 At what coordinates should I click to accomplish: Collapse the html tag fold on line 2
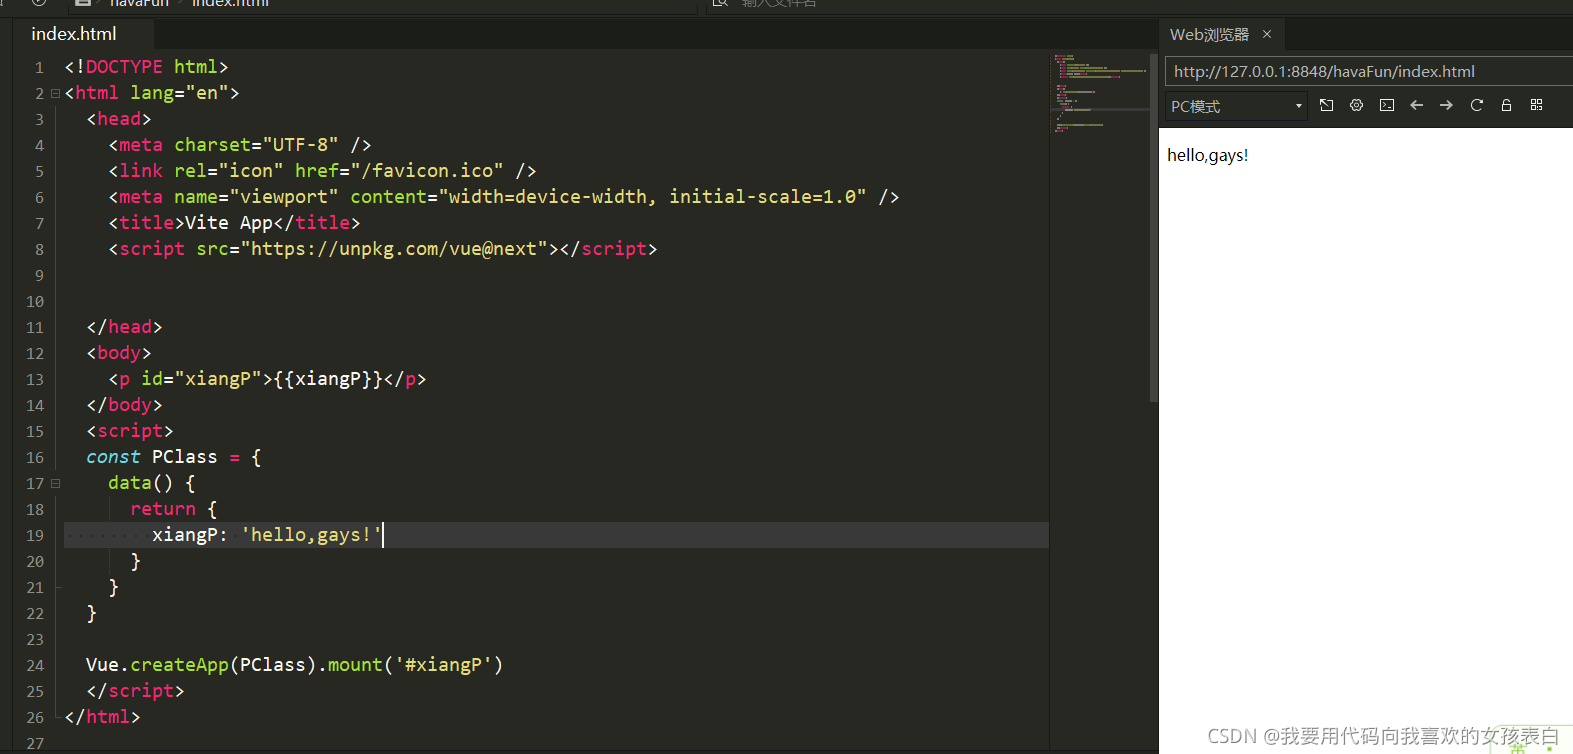(55, 93)
